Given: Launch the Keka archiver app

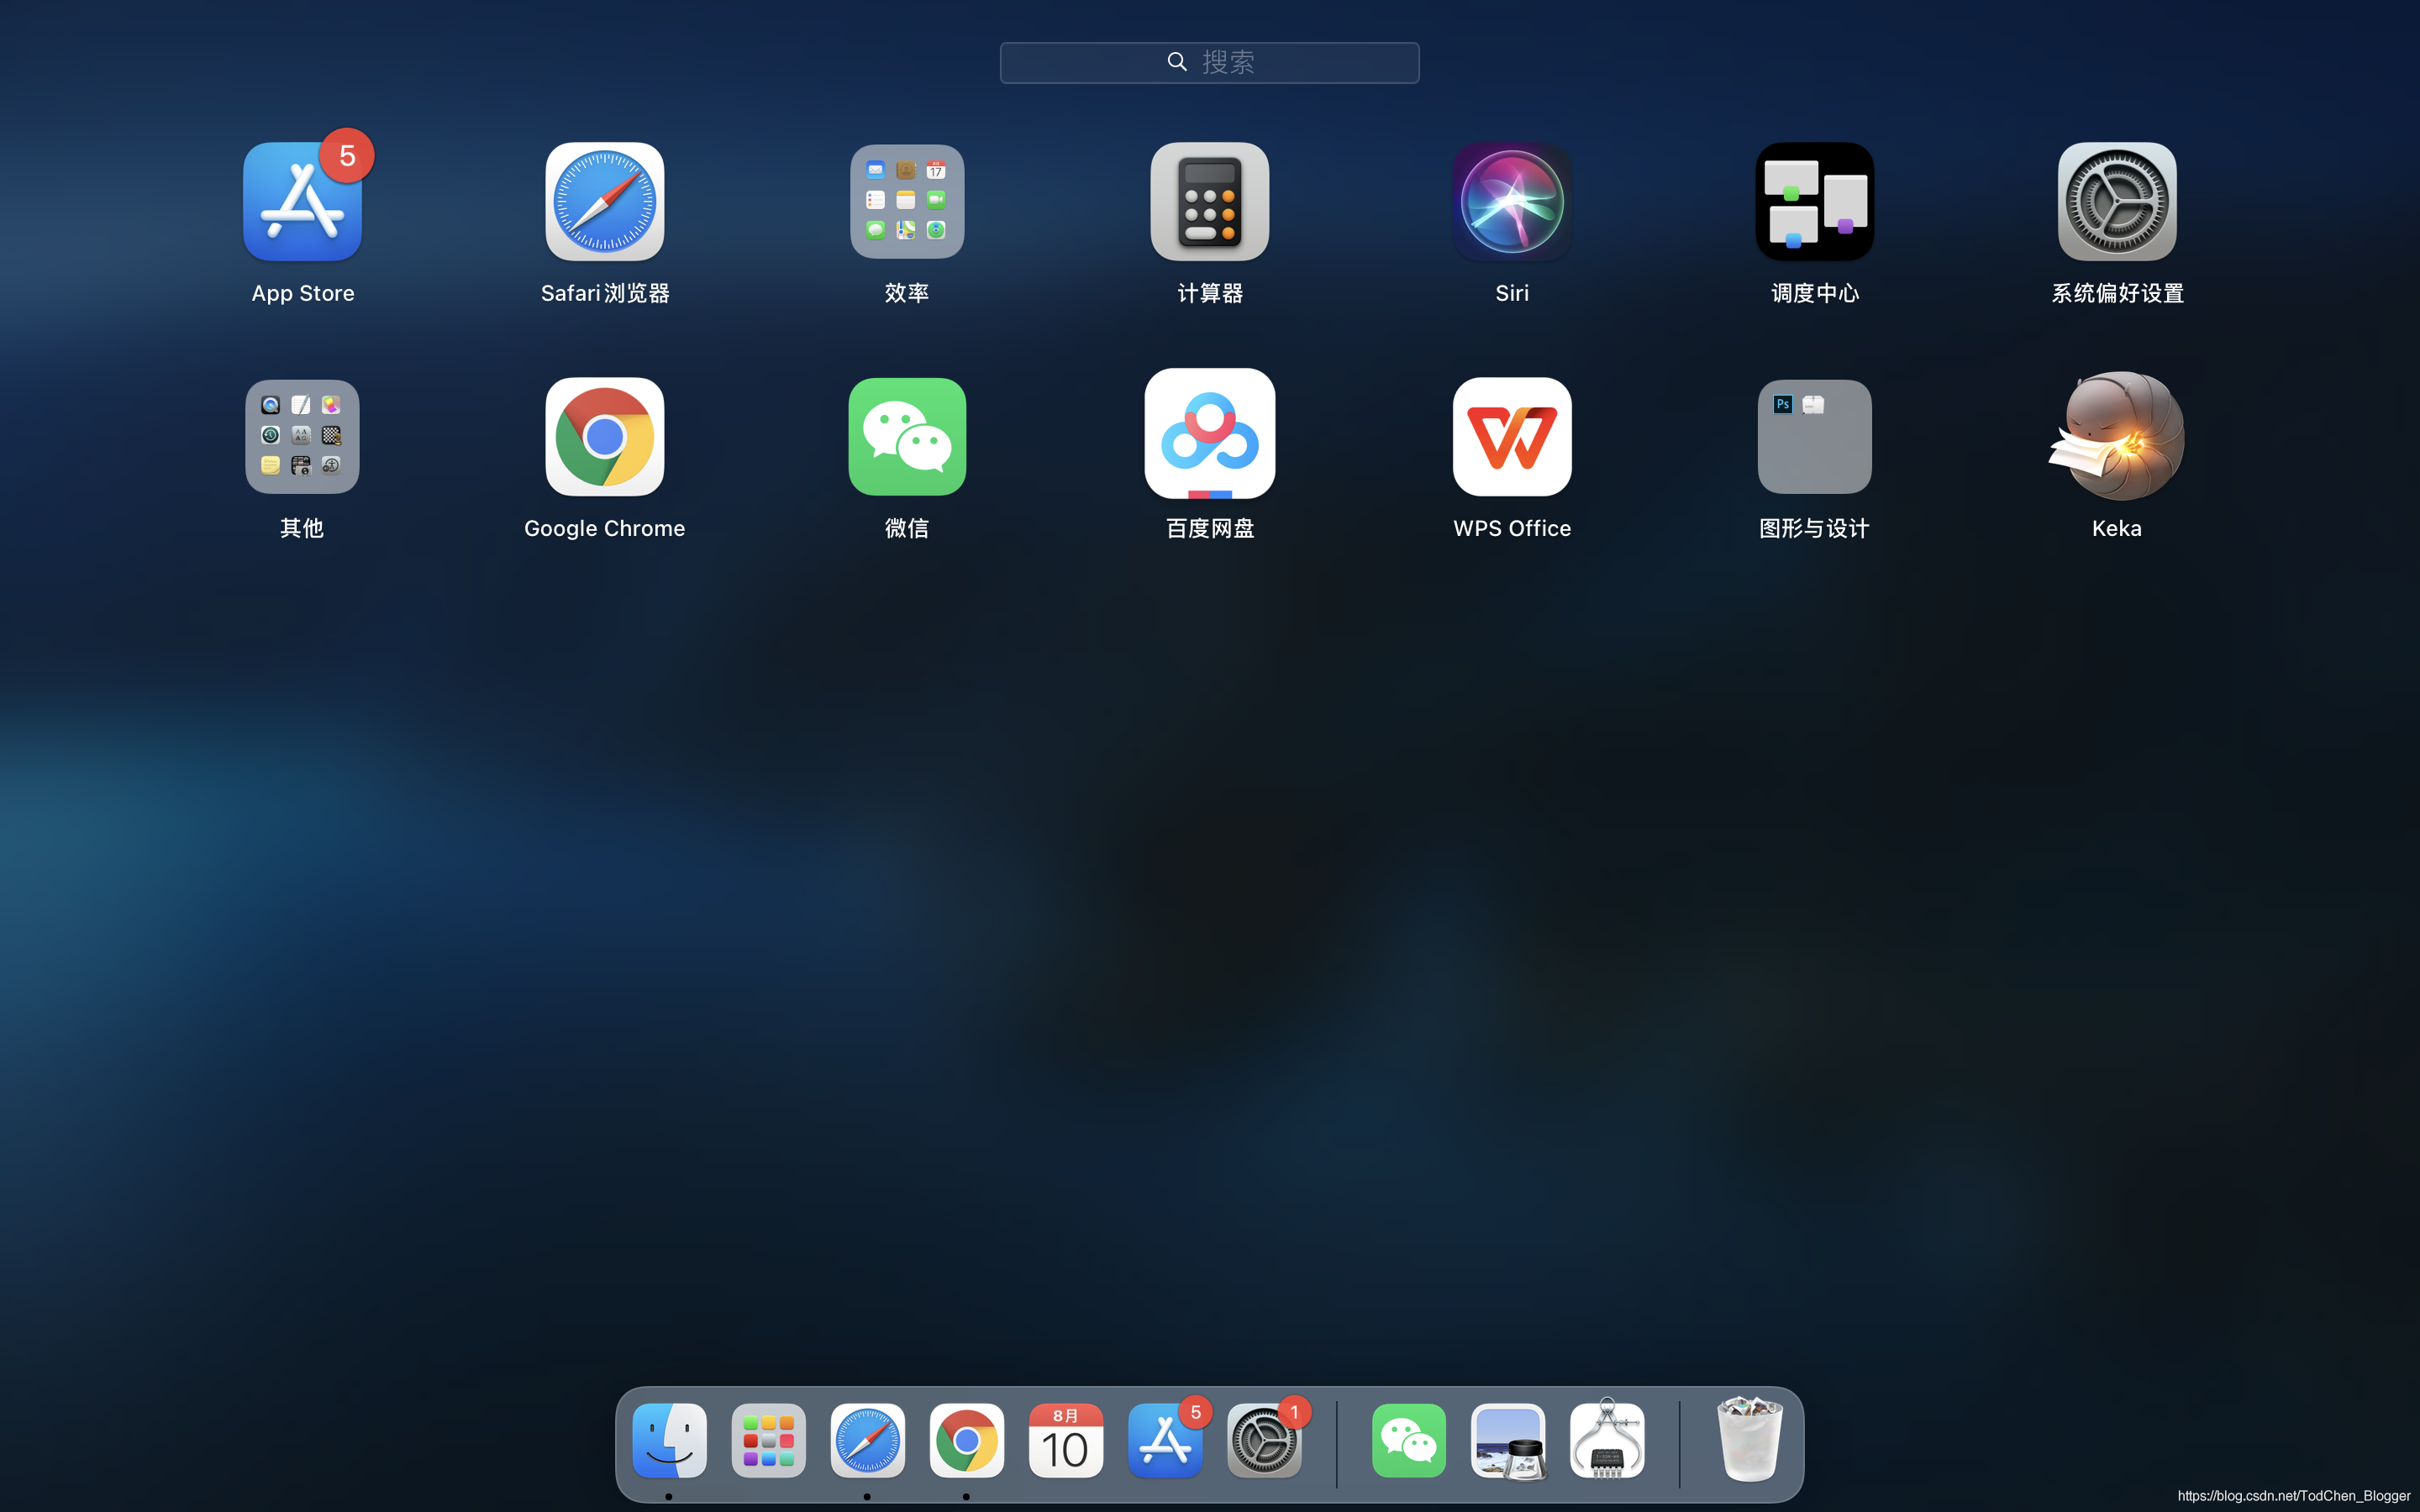Looking at the screenshot, I should click(2116, 437).
